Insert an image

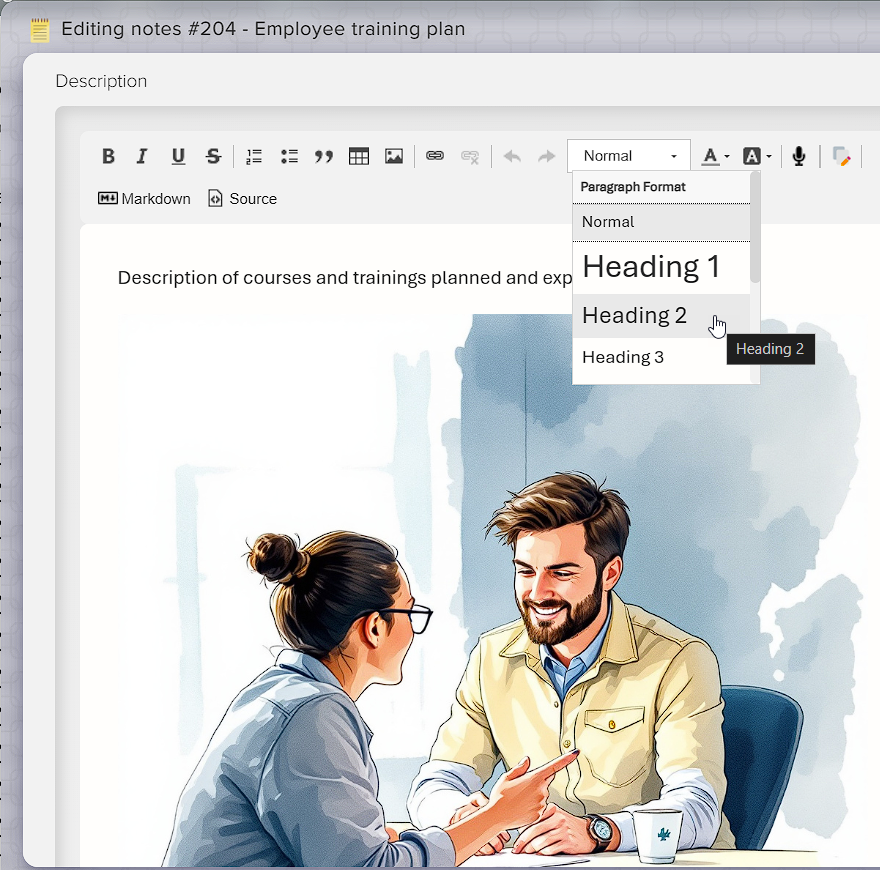(x=394, y=156)
